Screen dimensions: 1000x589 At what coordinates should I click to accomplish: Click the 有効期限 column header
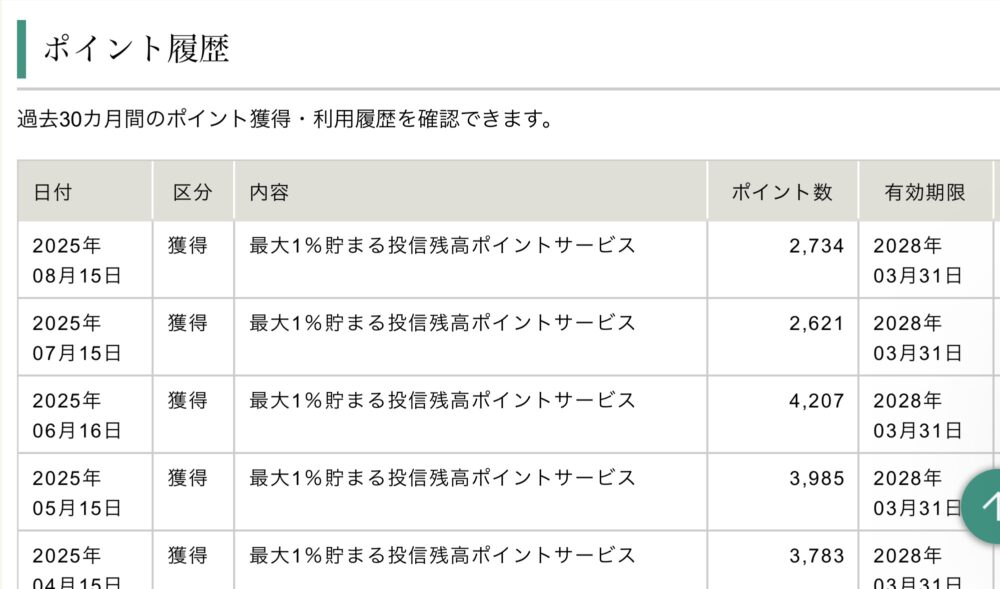[x=925, y=192]
